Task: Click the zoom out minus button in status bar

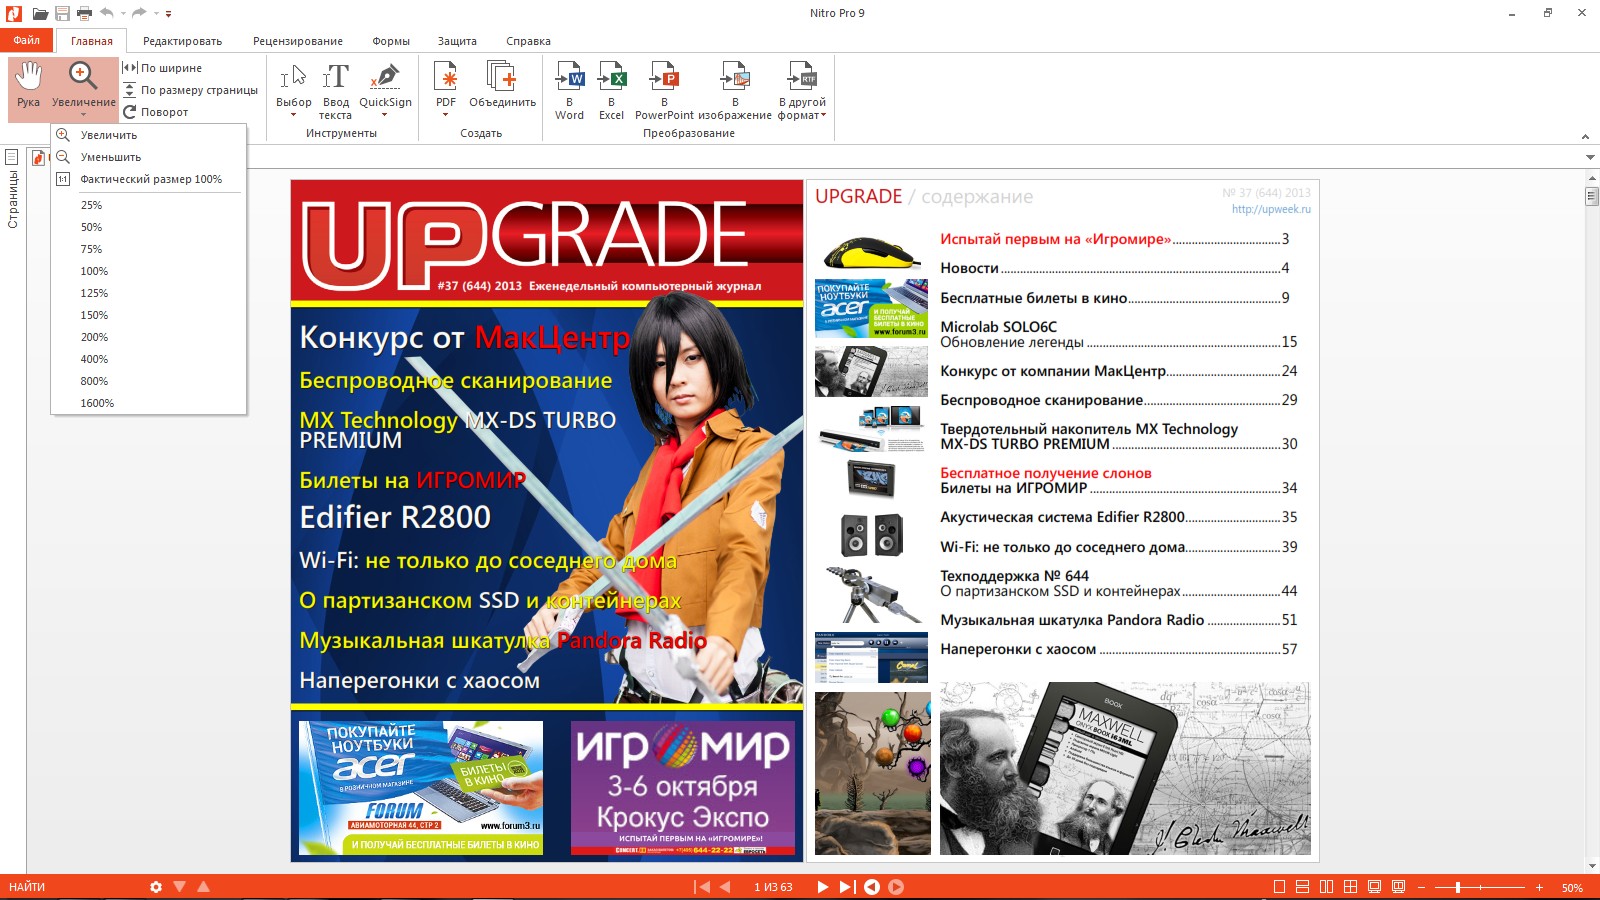Action: [x=1421, y=887]
